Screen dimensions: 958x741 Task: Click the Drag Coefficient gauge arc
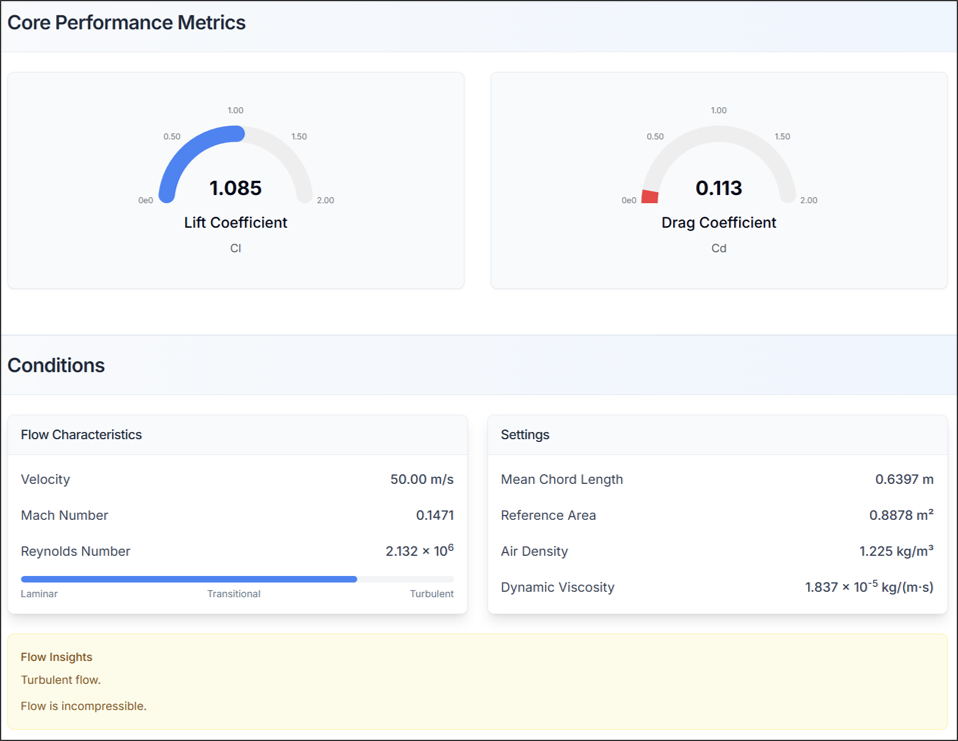click(719, 133)
